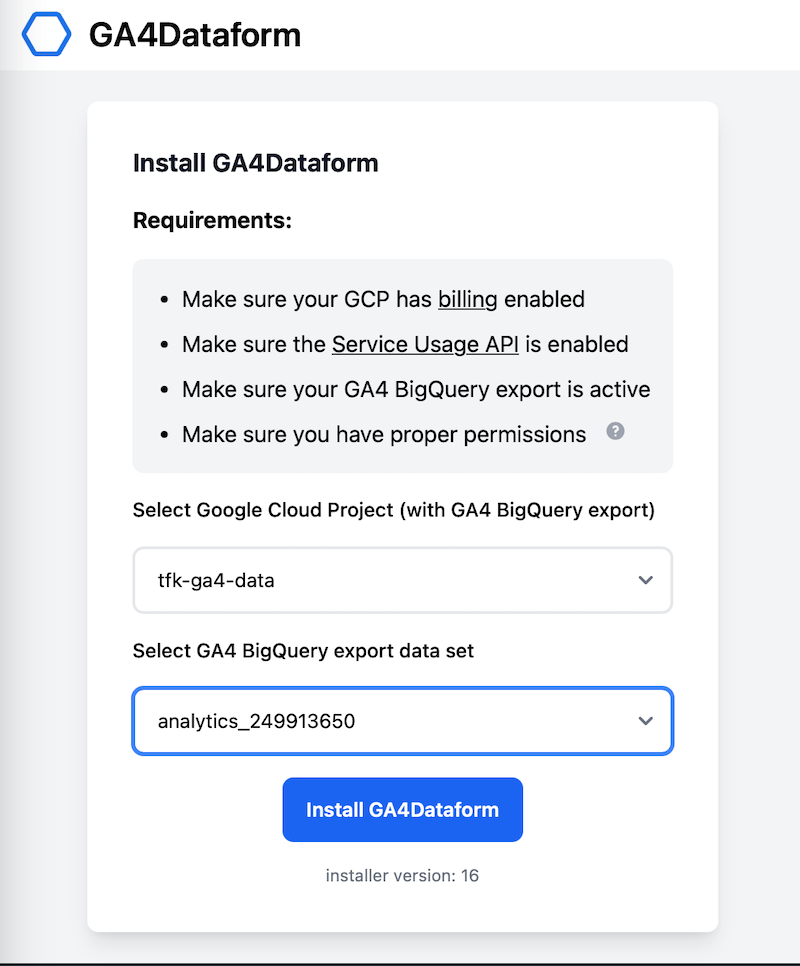Image resolution: width=800 pixels, height=966 pixels.
Task: Expand the analytics_249913650 dataset selector
Action: pyautogui.click(x=402, y=721)
